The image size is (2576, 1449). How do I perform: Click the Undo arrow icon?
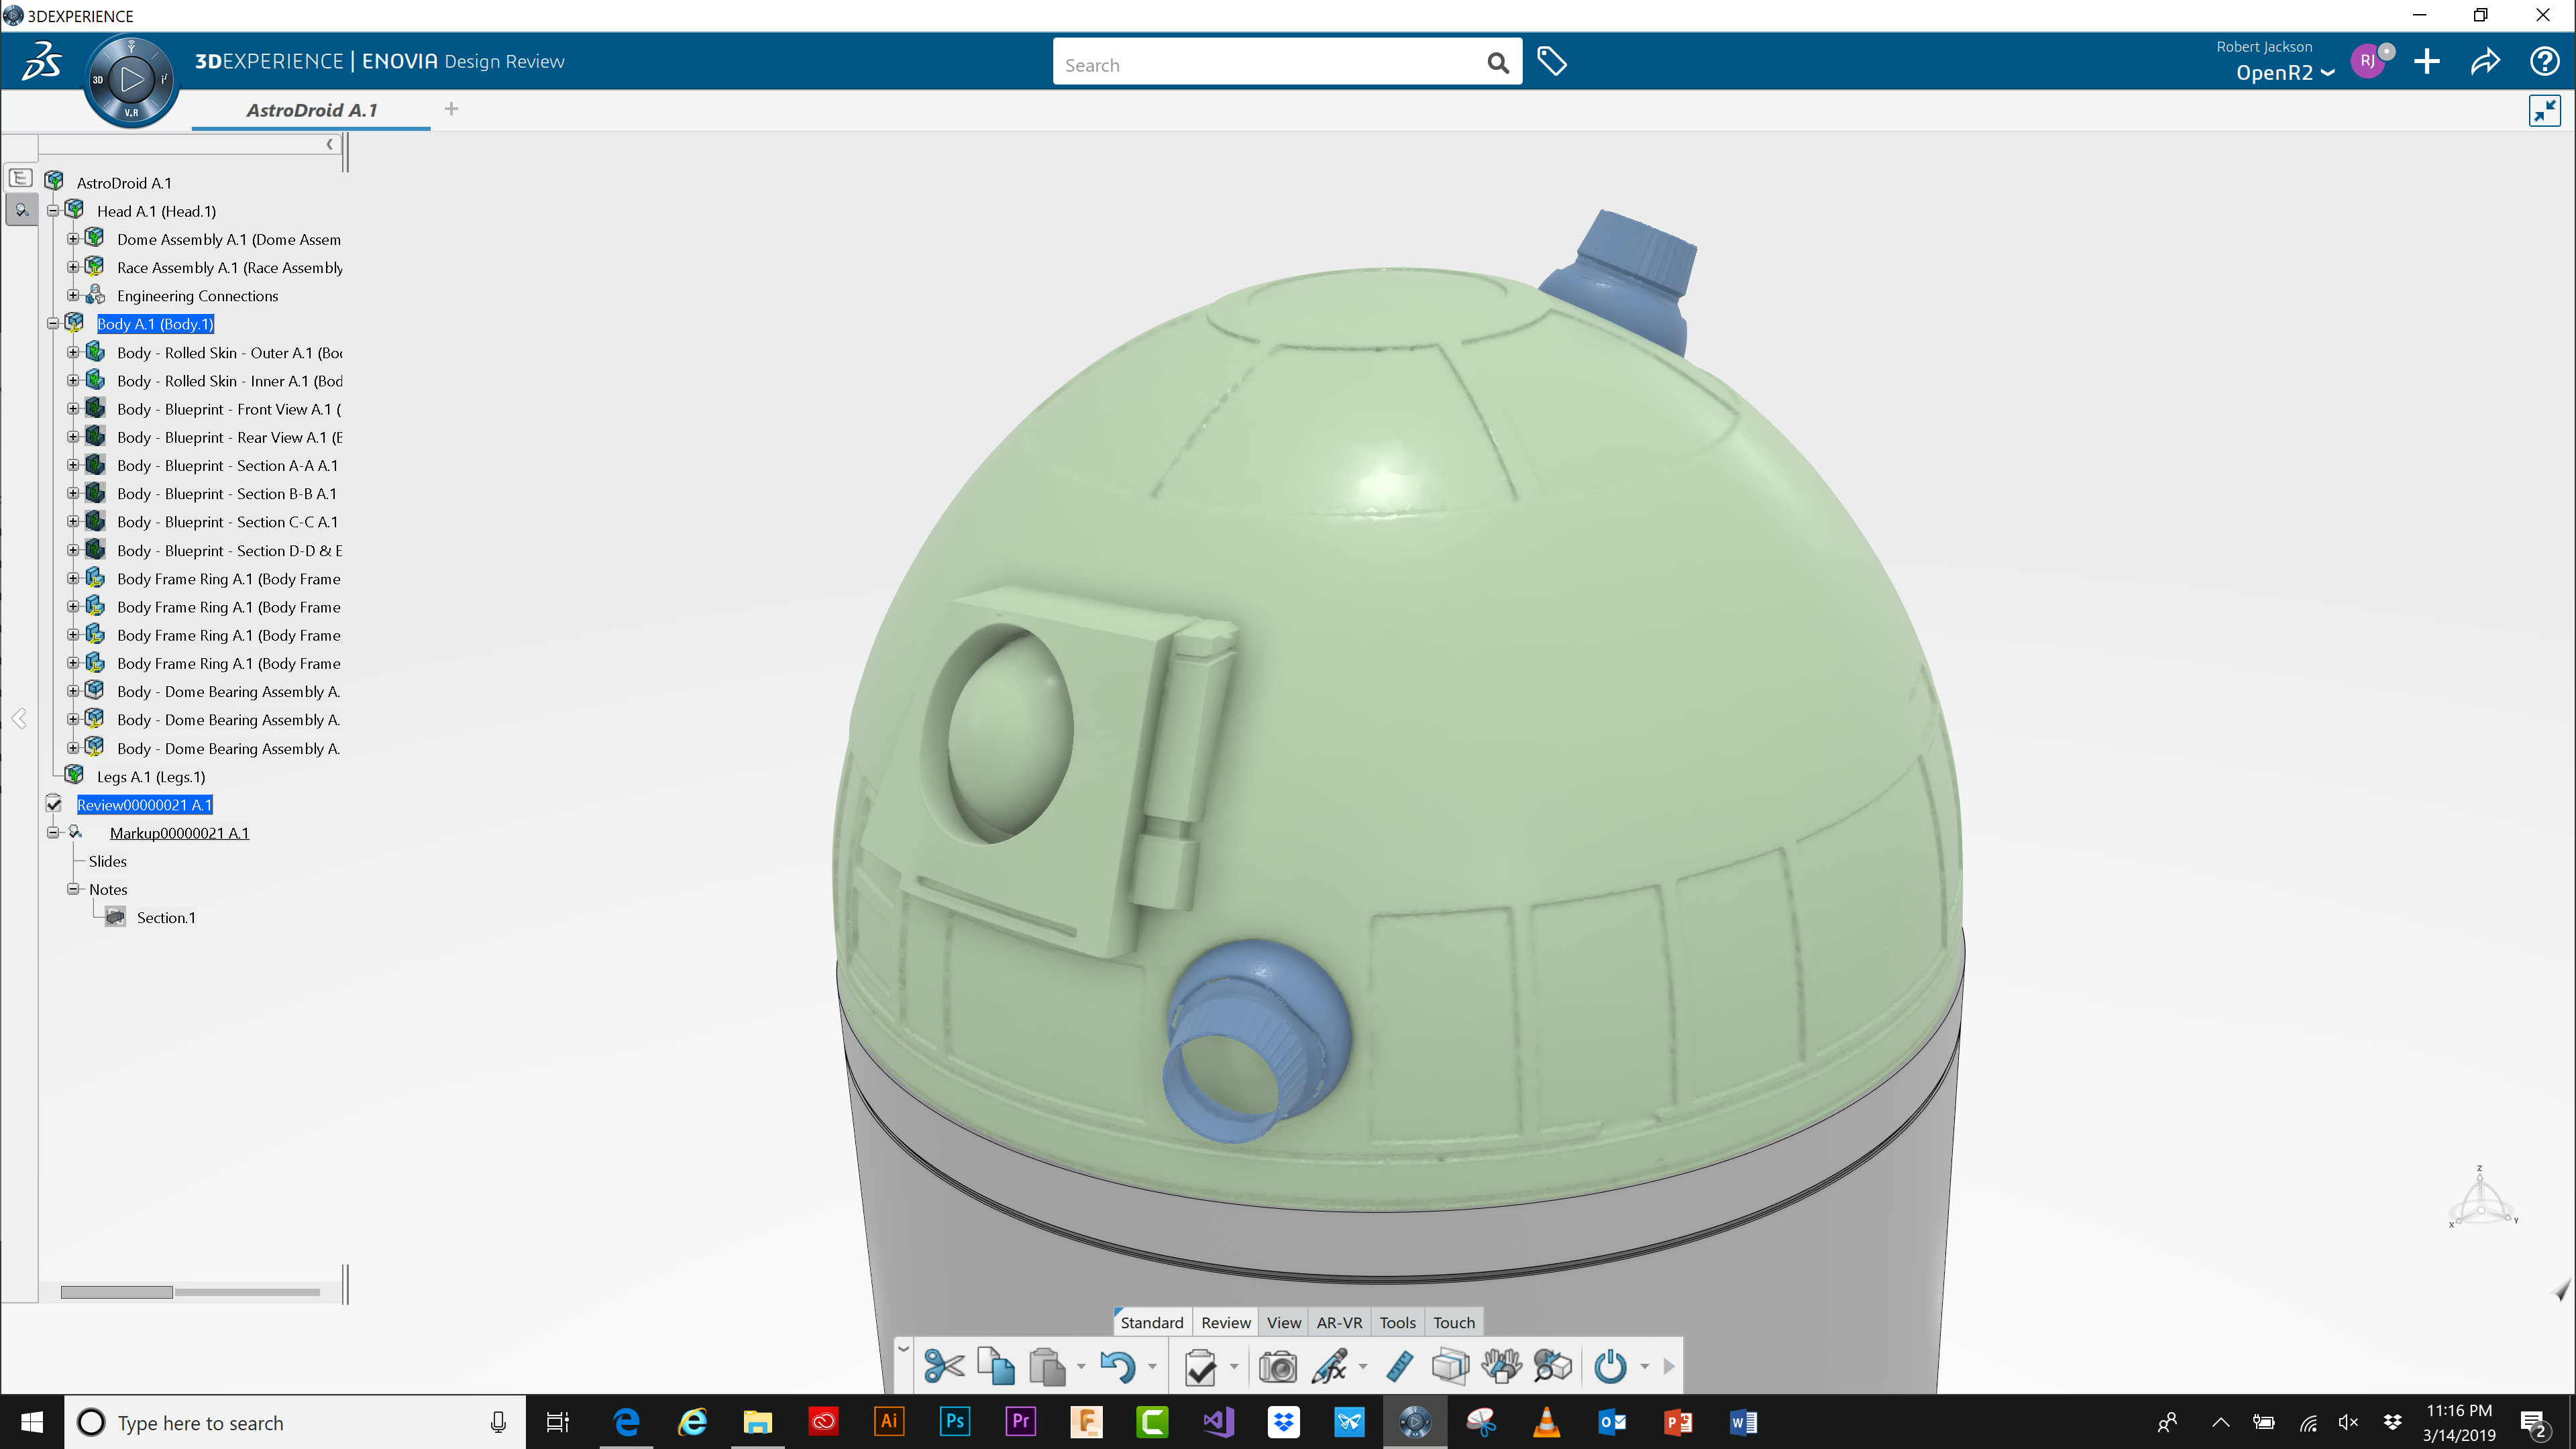(x=1117, y=1366)
